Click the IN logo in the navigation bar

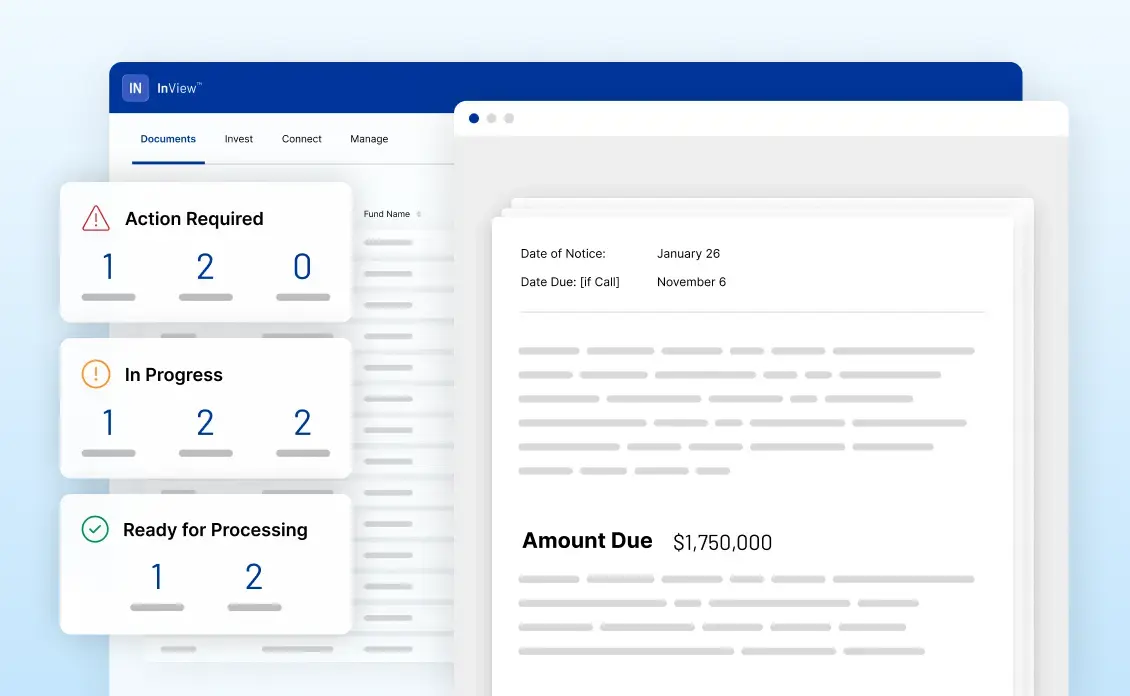135,87
